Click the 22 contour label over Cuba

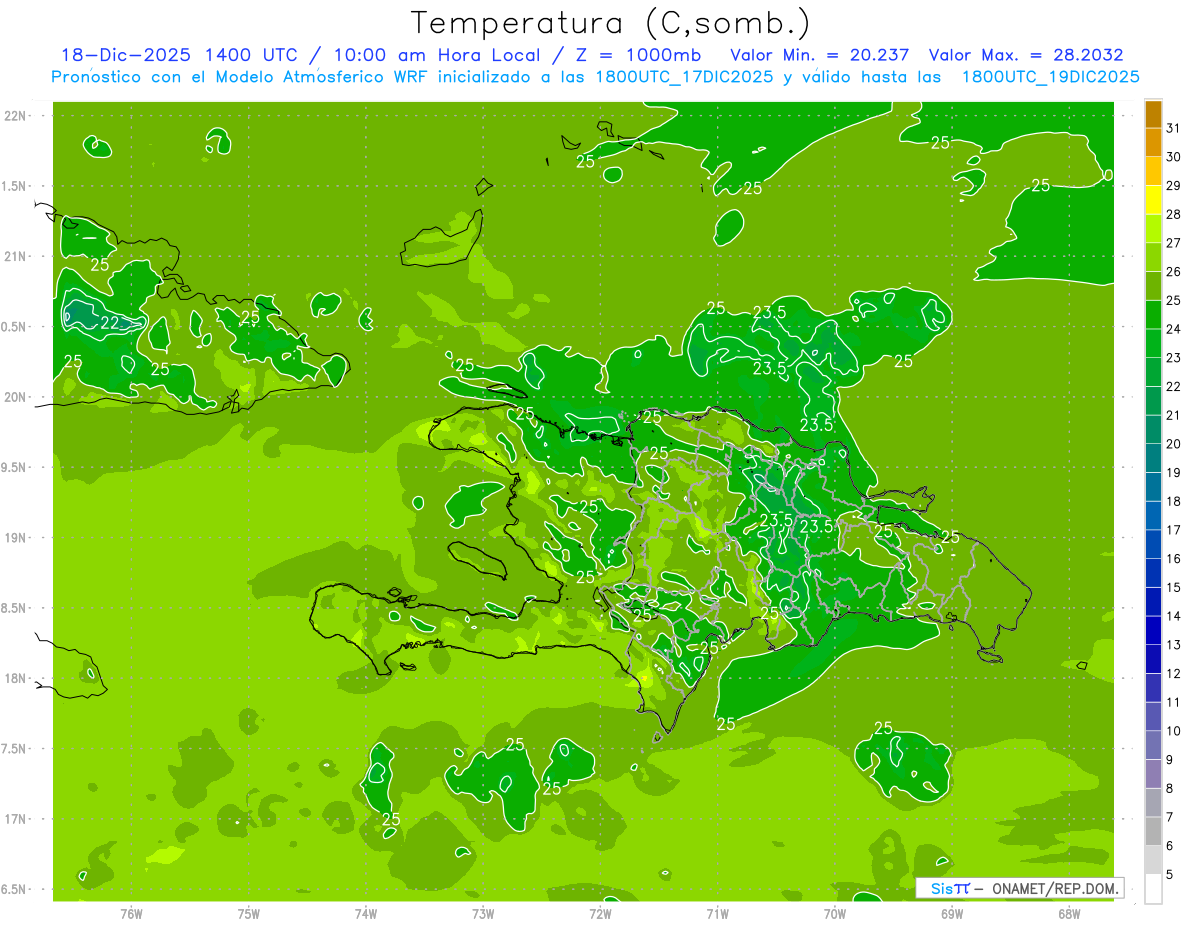click(x=110, y=322)
